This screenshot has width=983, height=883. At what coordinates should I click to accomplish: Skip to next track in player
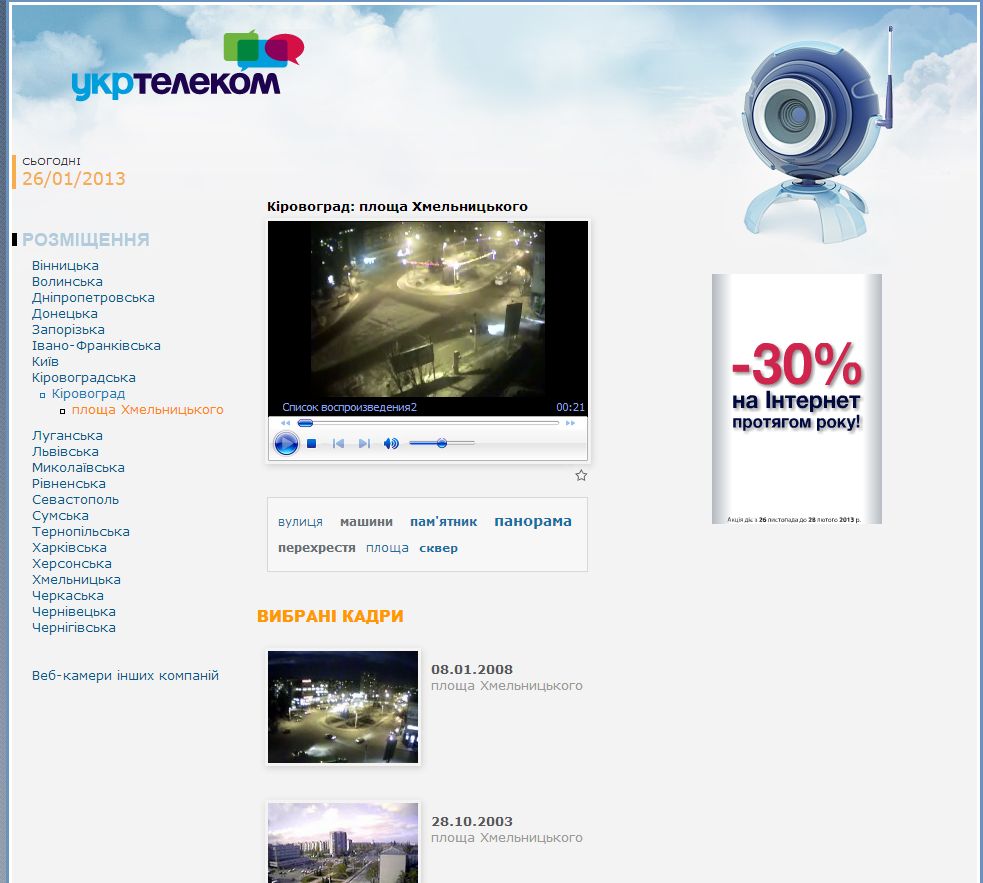(364, 444)
